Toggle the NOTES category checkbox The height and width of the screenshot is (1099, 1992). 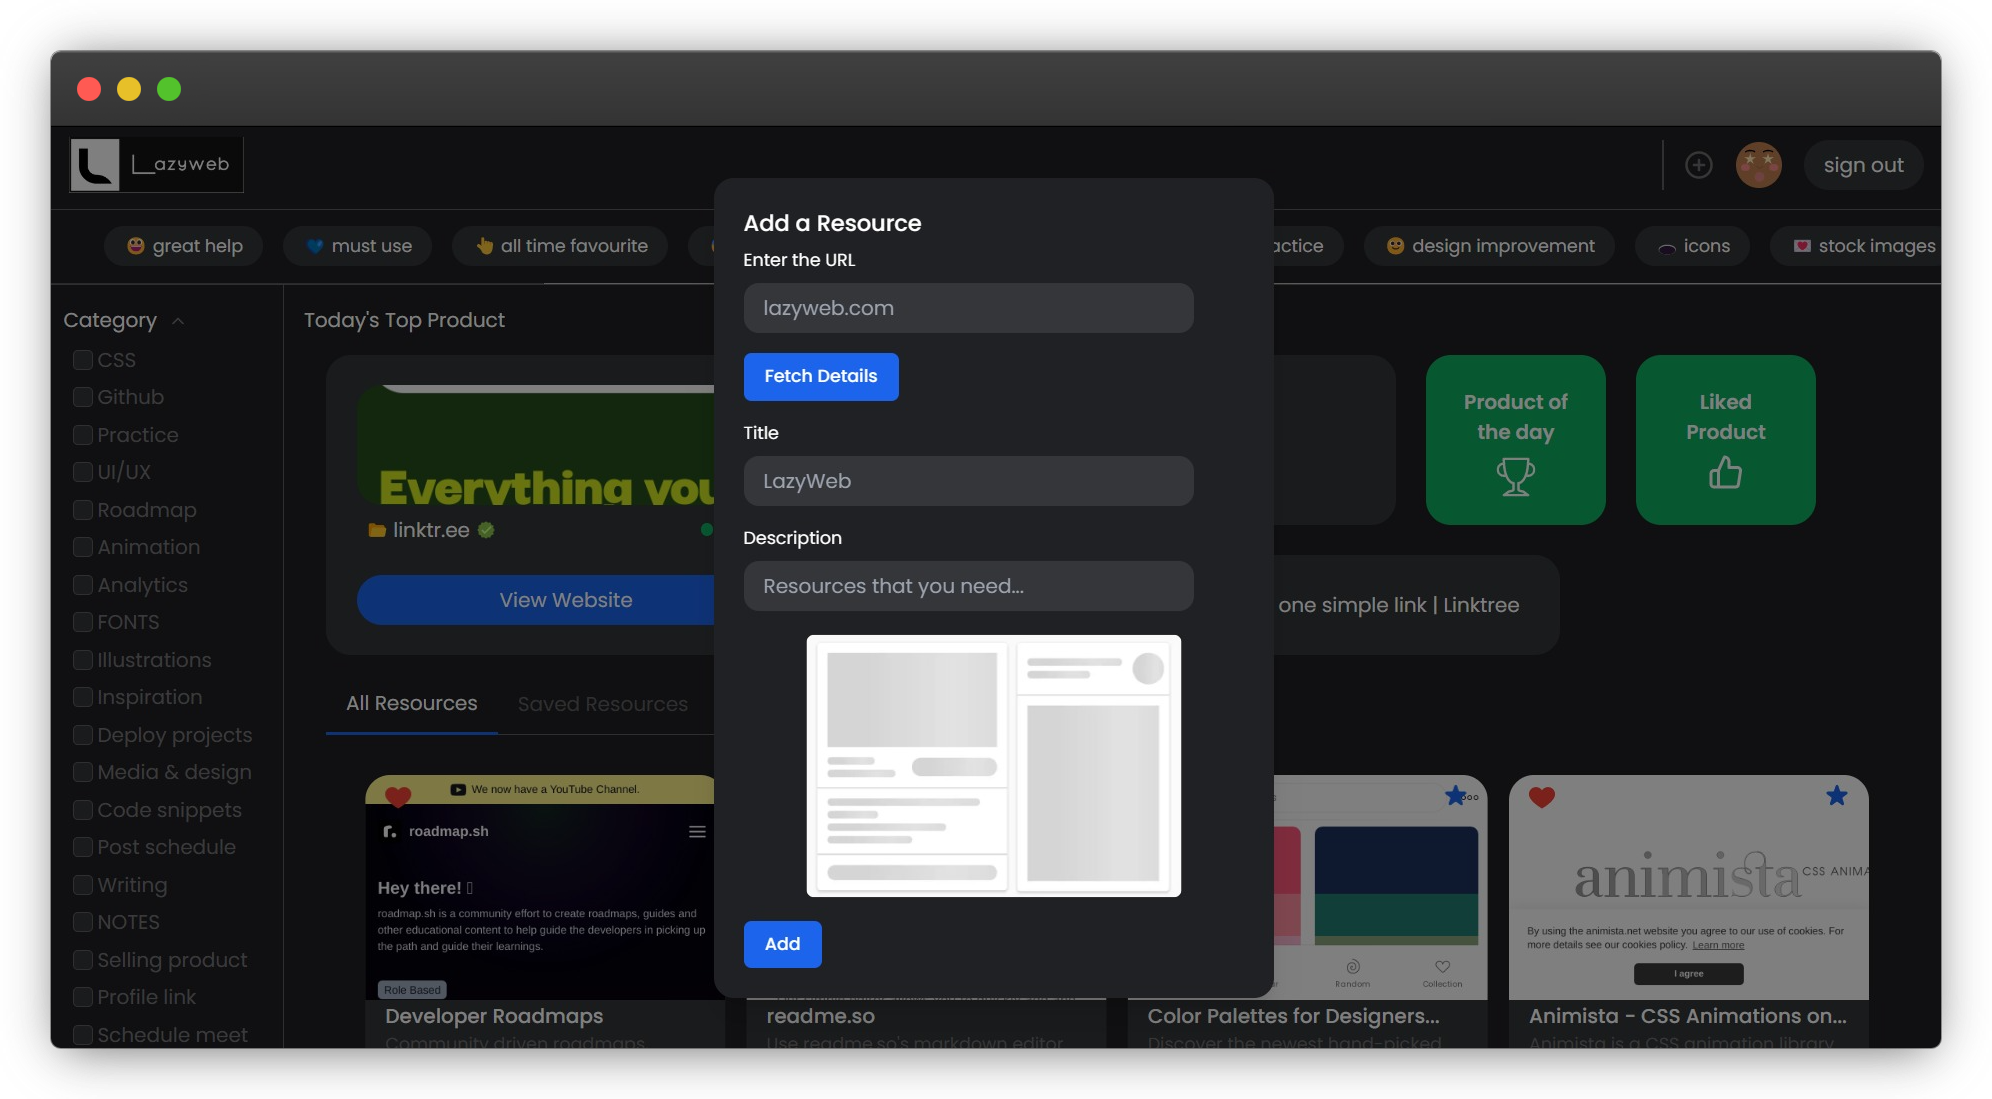click(83, 922)
